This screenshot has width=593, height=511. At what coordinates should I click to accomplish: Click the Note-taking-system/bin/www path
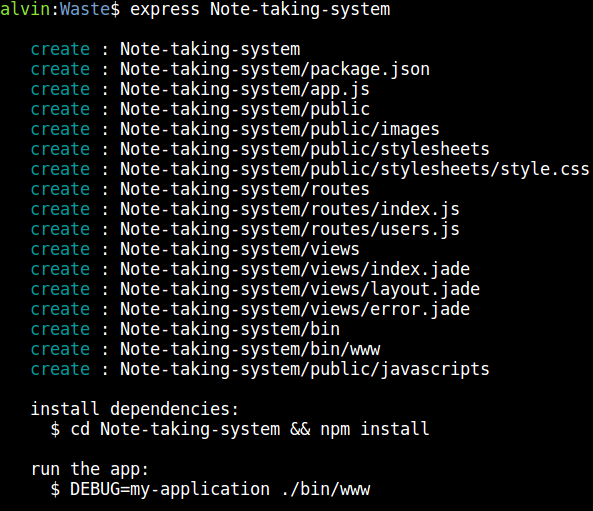click(250, 349)
